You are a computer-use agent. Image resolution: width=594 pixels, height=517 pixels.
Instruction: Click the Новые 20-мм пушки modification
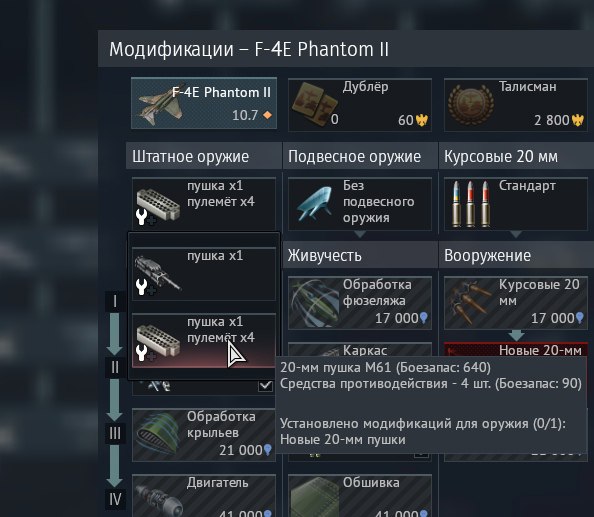pyautogui.click(x=516, y=350)
